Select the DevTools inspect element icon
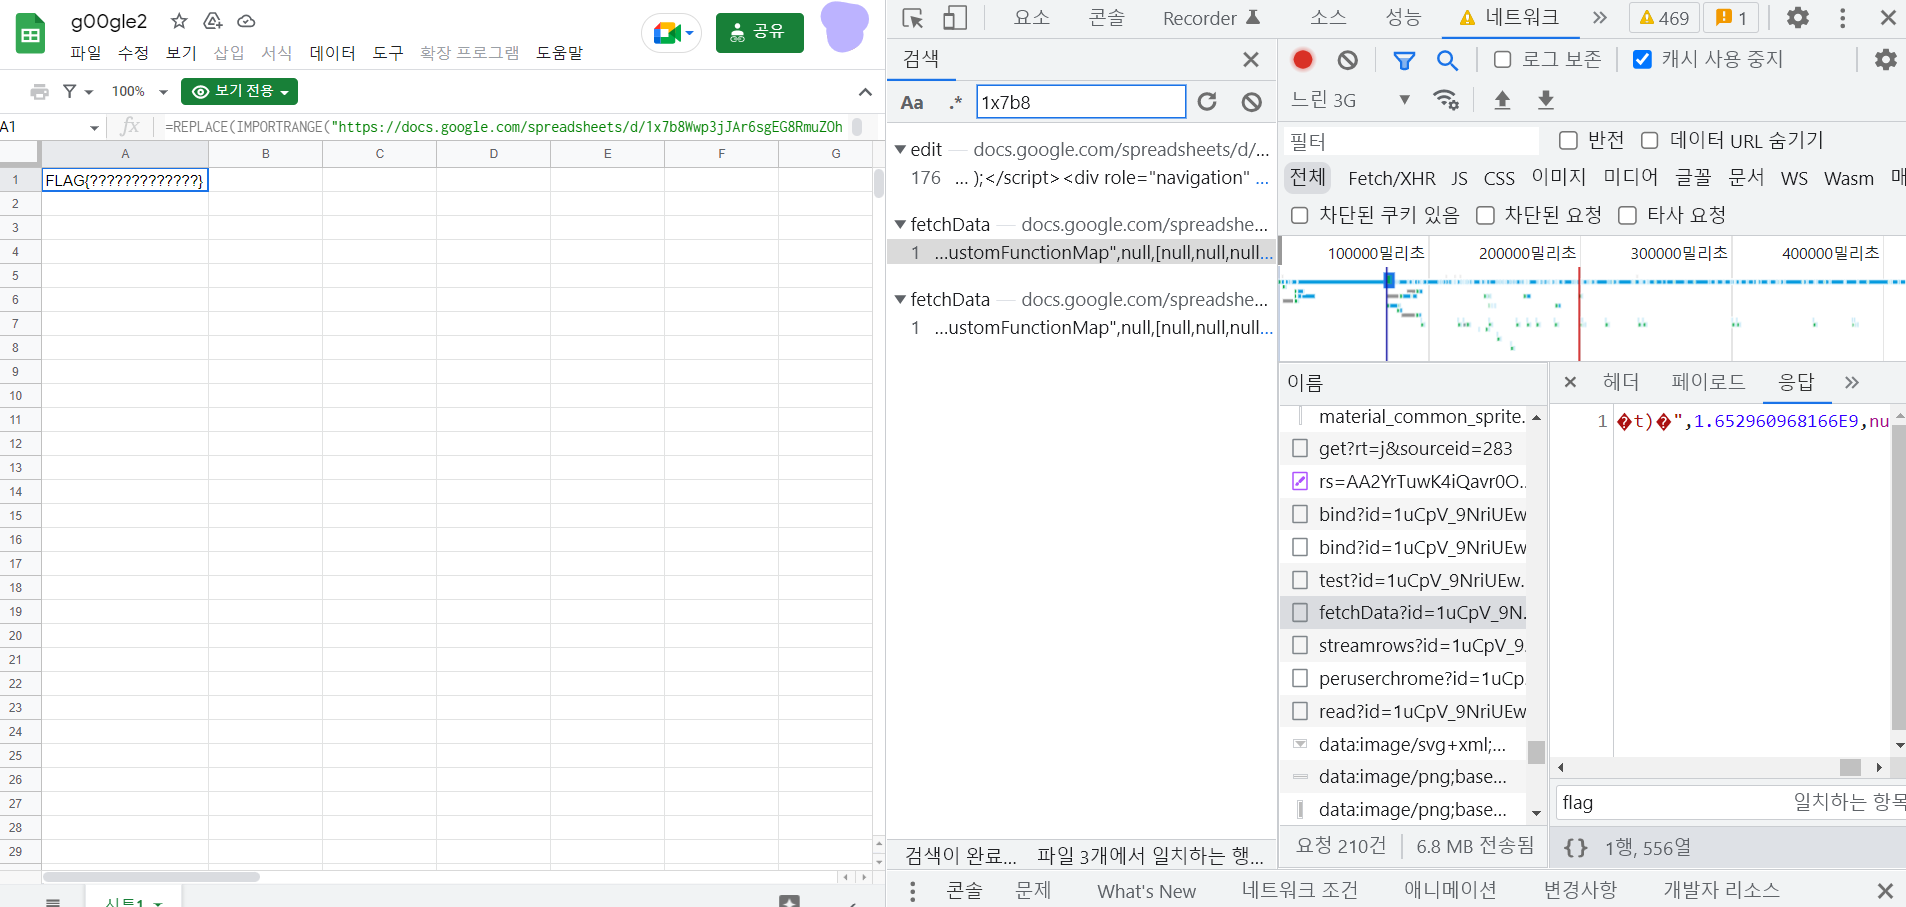This screenshot has height=907, width=1906. pyautogui.click(x=912, y=18)
